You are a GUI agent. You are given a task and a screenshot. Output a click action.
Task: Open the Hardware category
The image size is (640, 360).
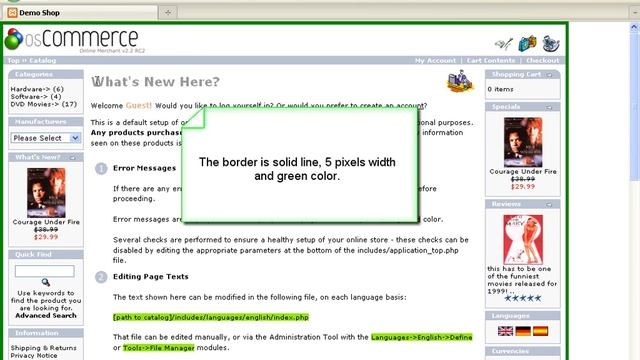coord(37,89)
